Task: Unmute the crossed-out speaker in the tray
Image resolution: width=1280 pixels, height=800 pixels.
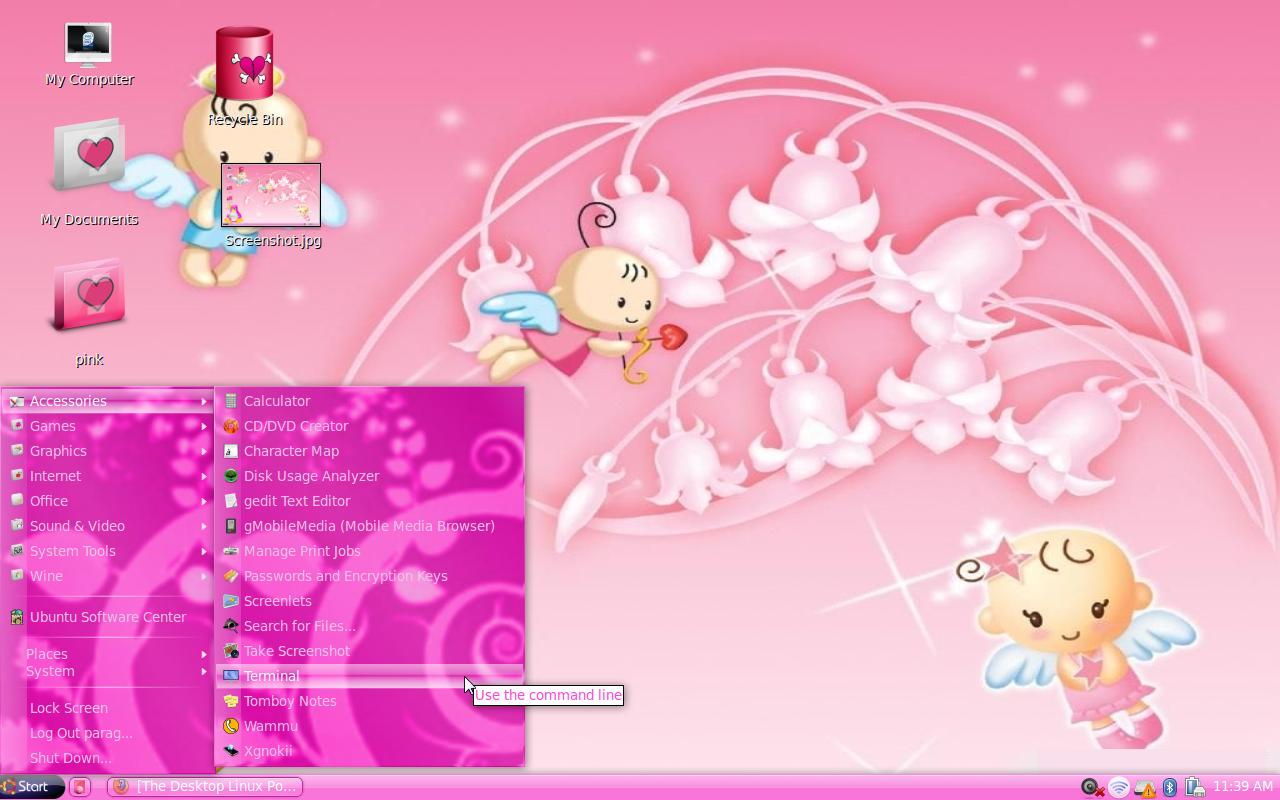Action: tap(1090, 787)
